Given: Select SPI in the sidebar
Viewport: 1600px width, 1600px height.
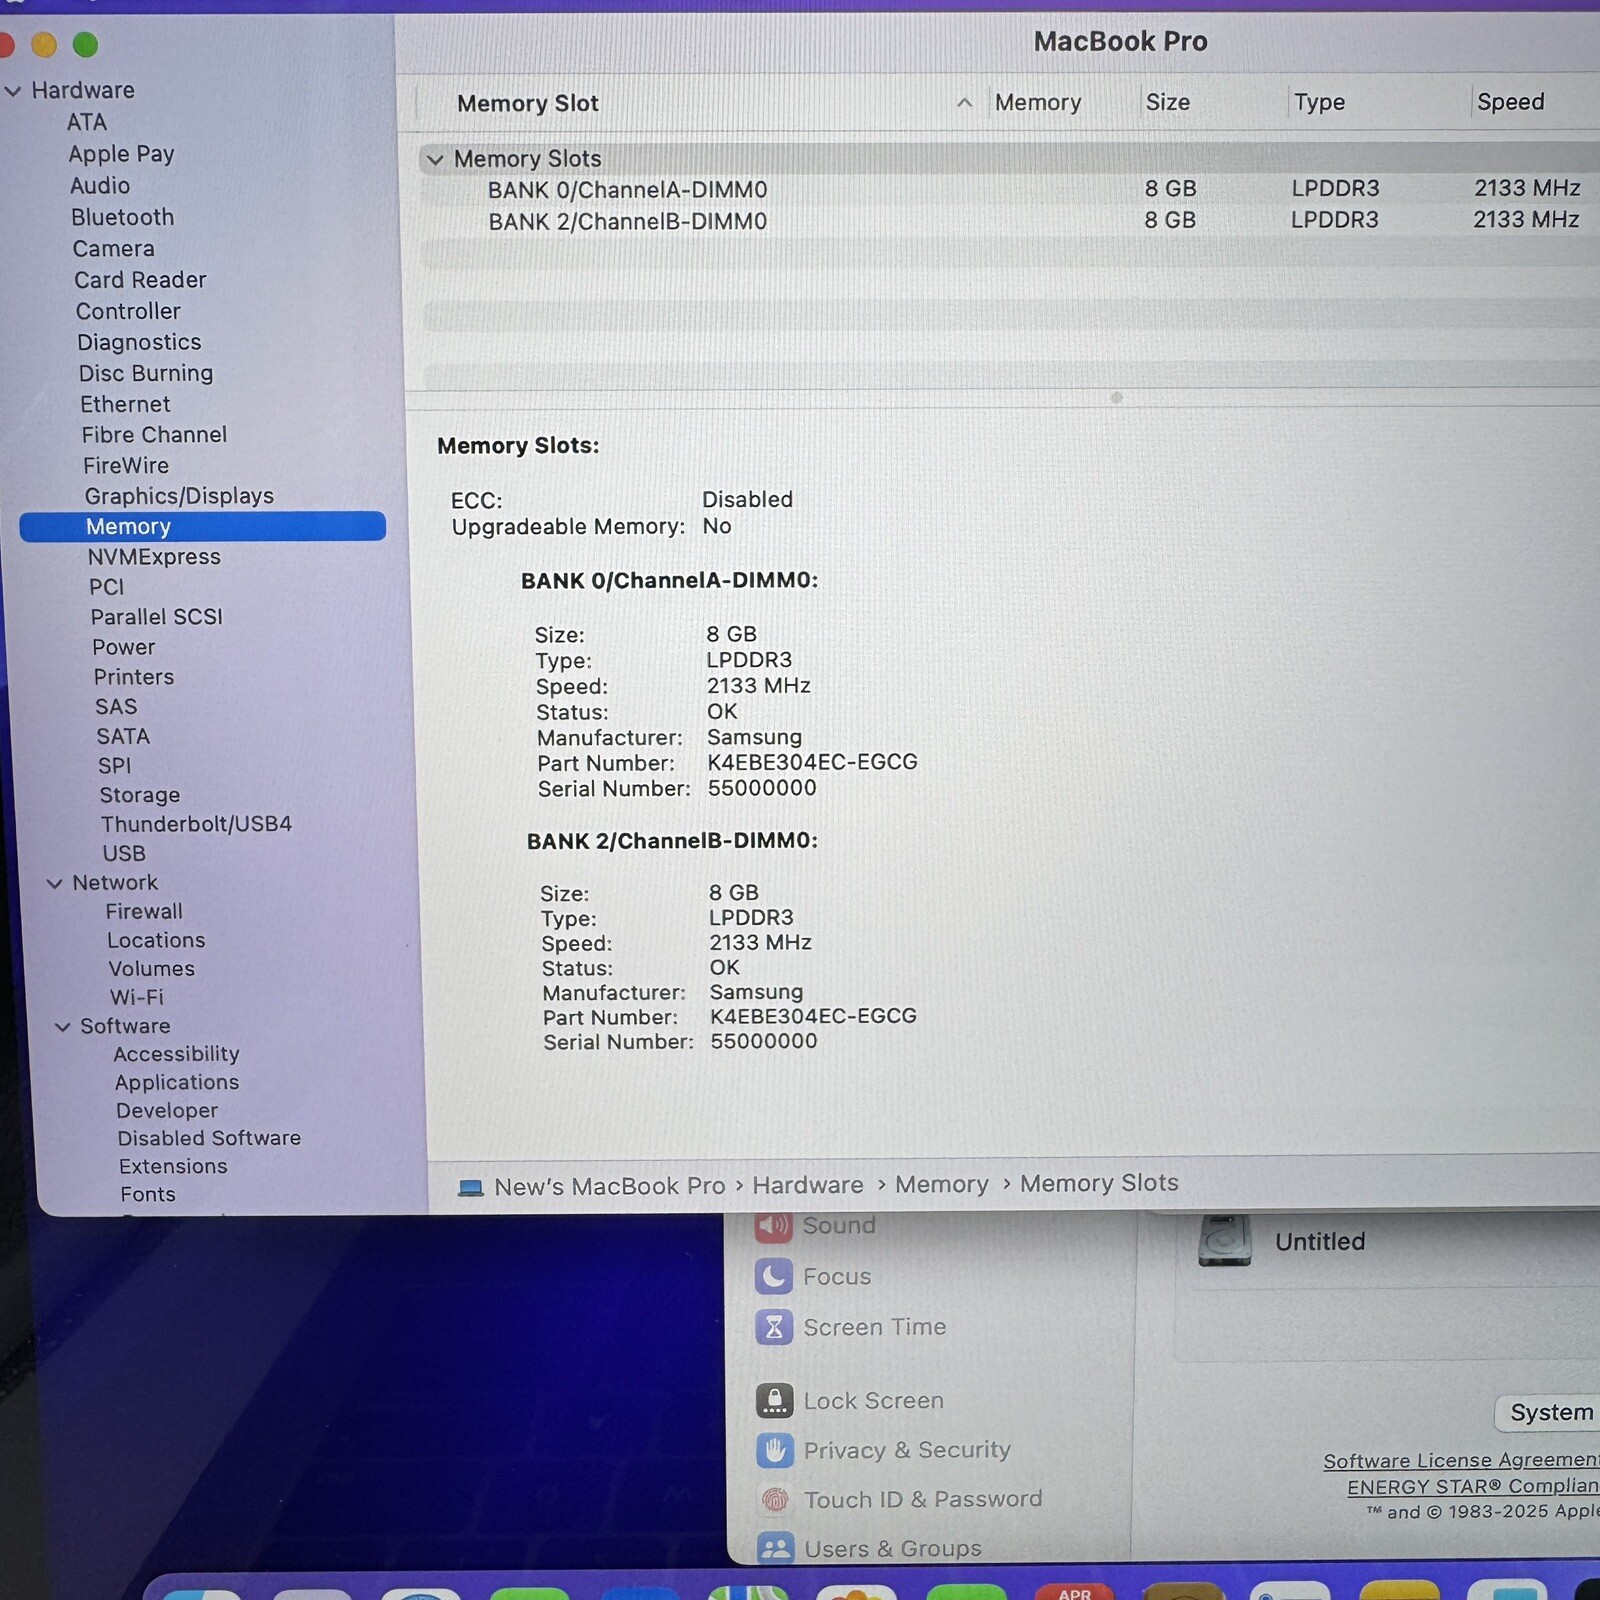Looking at the screenshot, I should point(114,766).
